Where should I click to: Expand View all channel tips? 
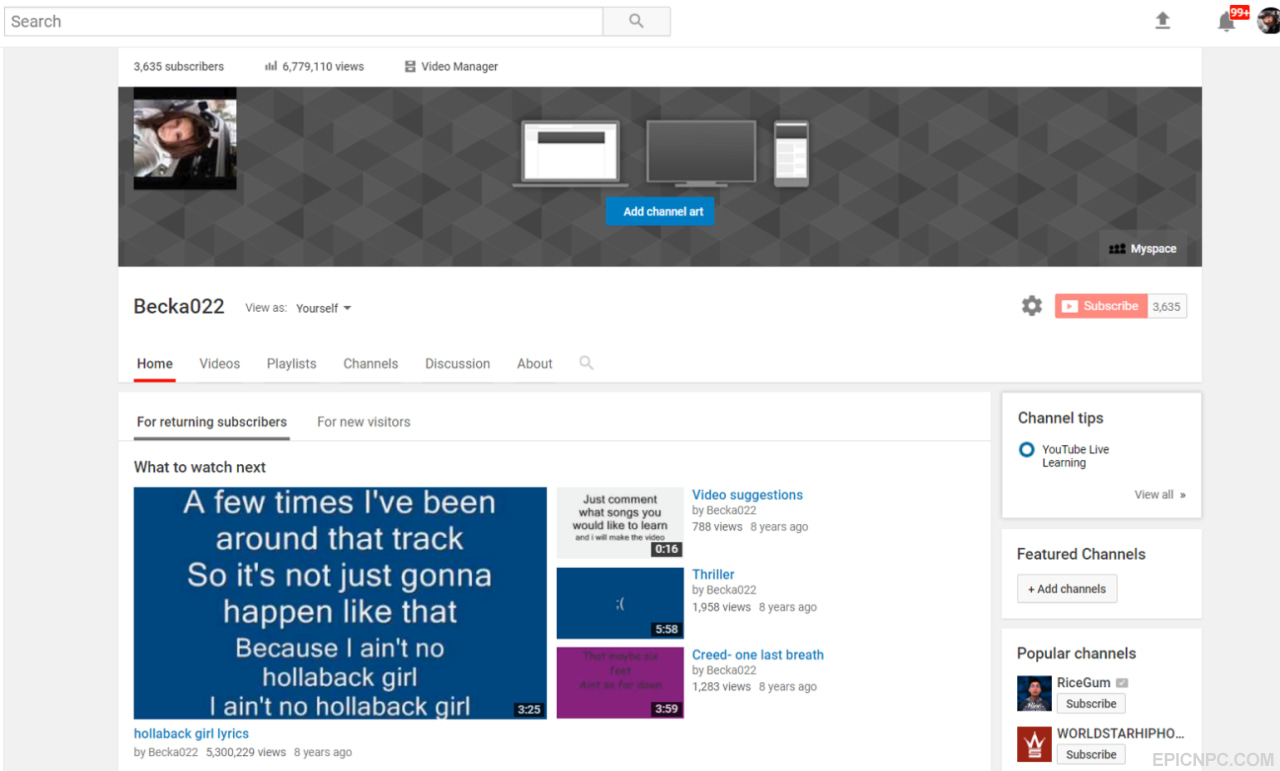click(1160, 495)
